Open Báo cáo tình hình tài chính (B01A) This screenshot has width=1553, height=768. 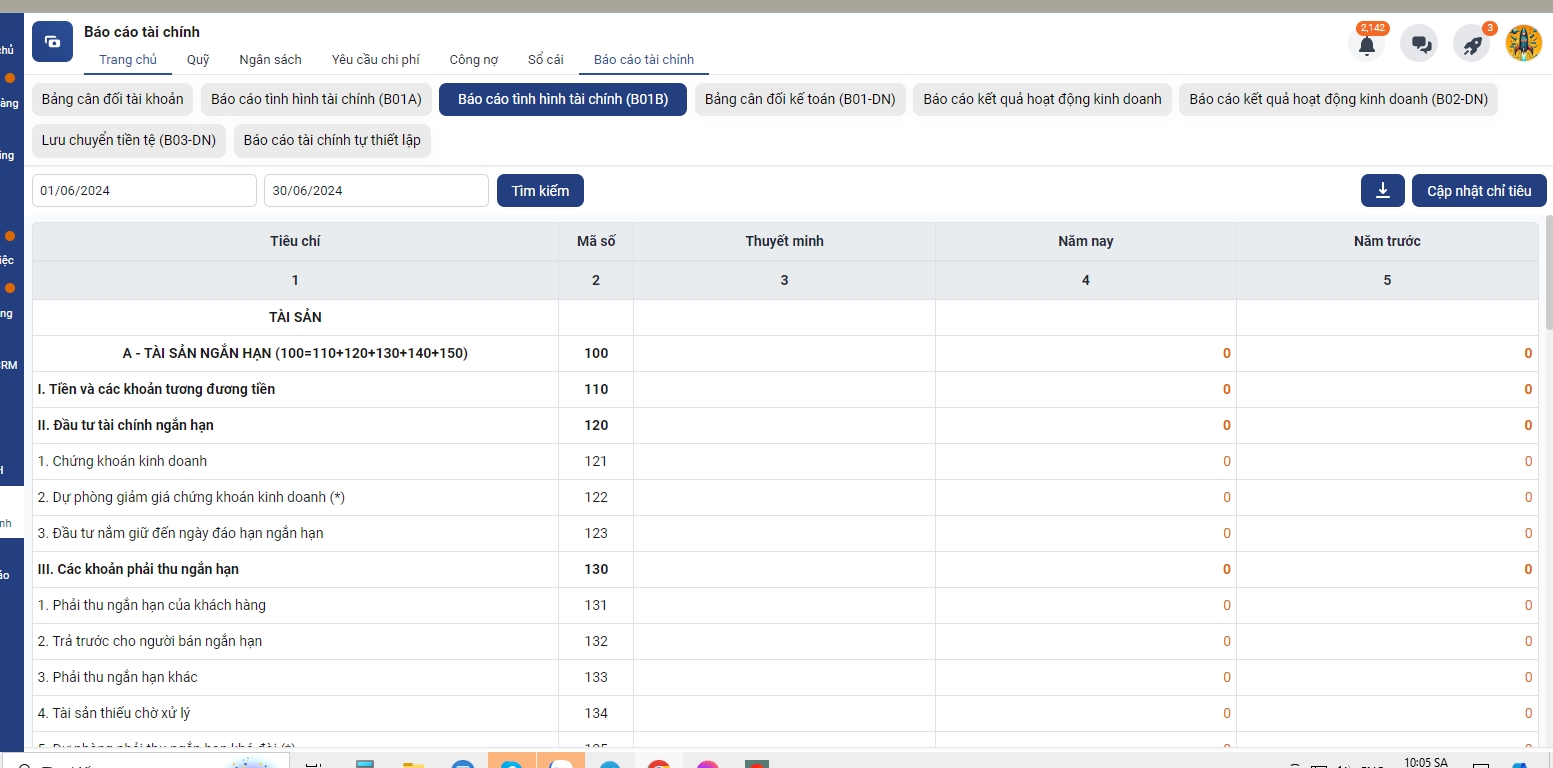316,99
